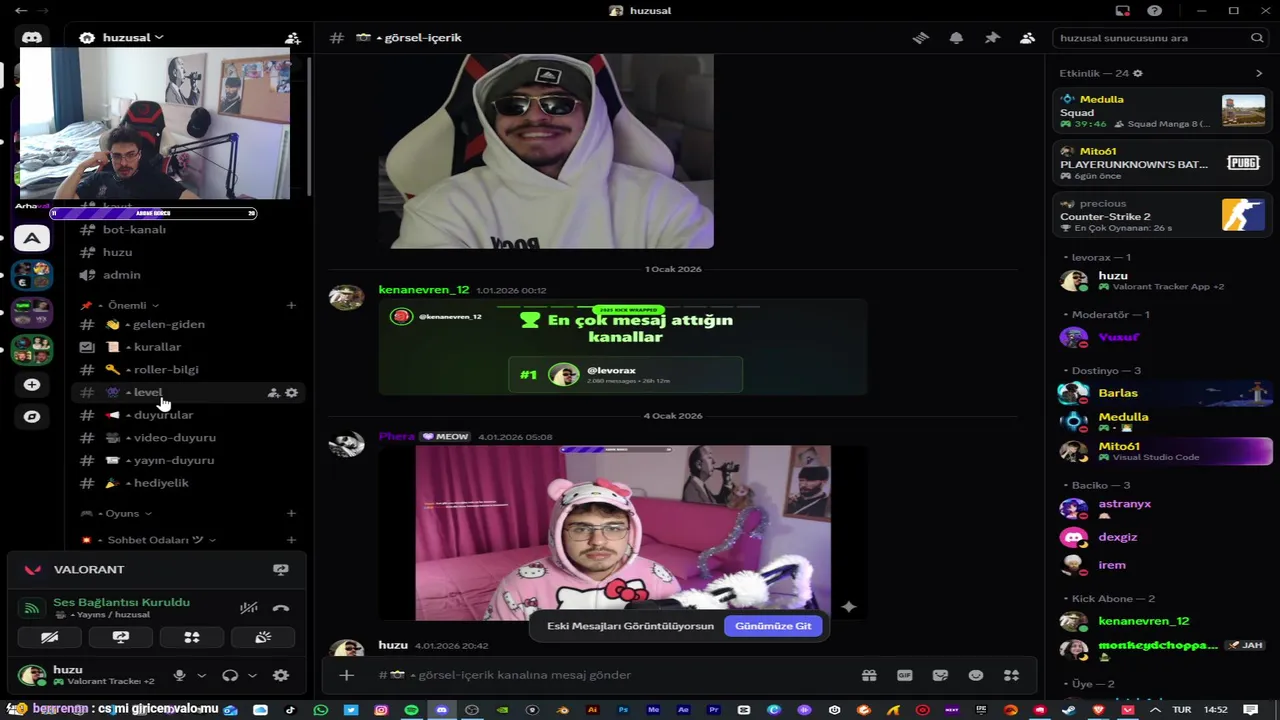Click kenanevren_12 username in chat
Viewport: 1280px width, 720px height.
423,290
